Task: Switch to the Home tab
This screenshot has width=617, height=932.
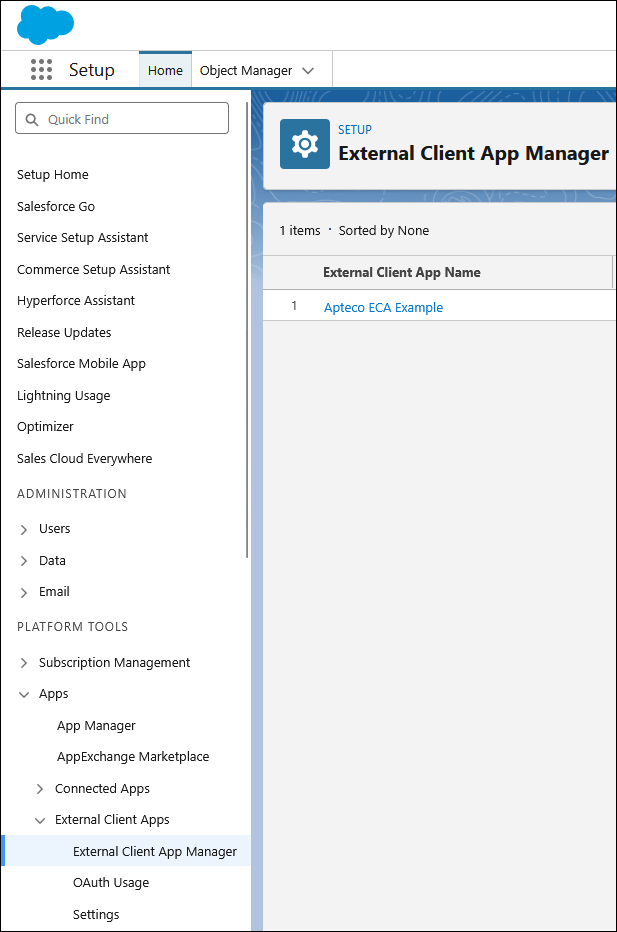Action: tap(165, 70)
